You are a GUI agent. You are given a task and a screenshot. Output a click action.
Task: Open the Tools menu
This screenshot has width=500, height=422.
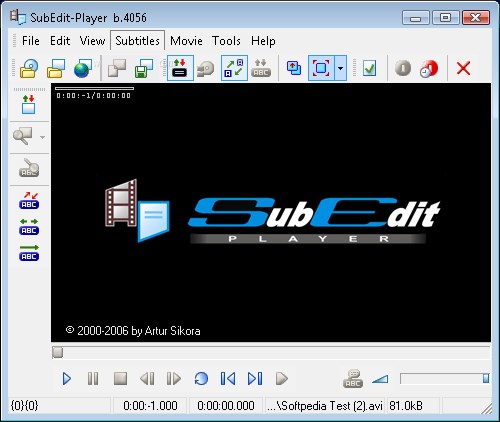(x=226, y=41)
